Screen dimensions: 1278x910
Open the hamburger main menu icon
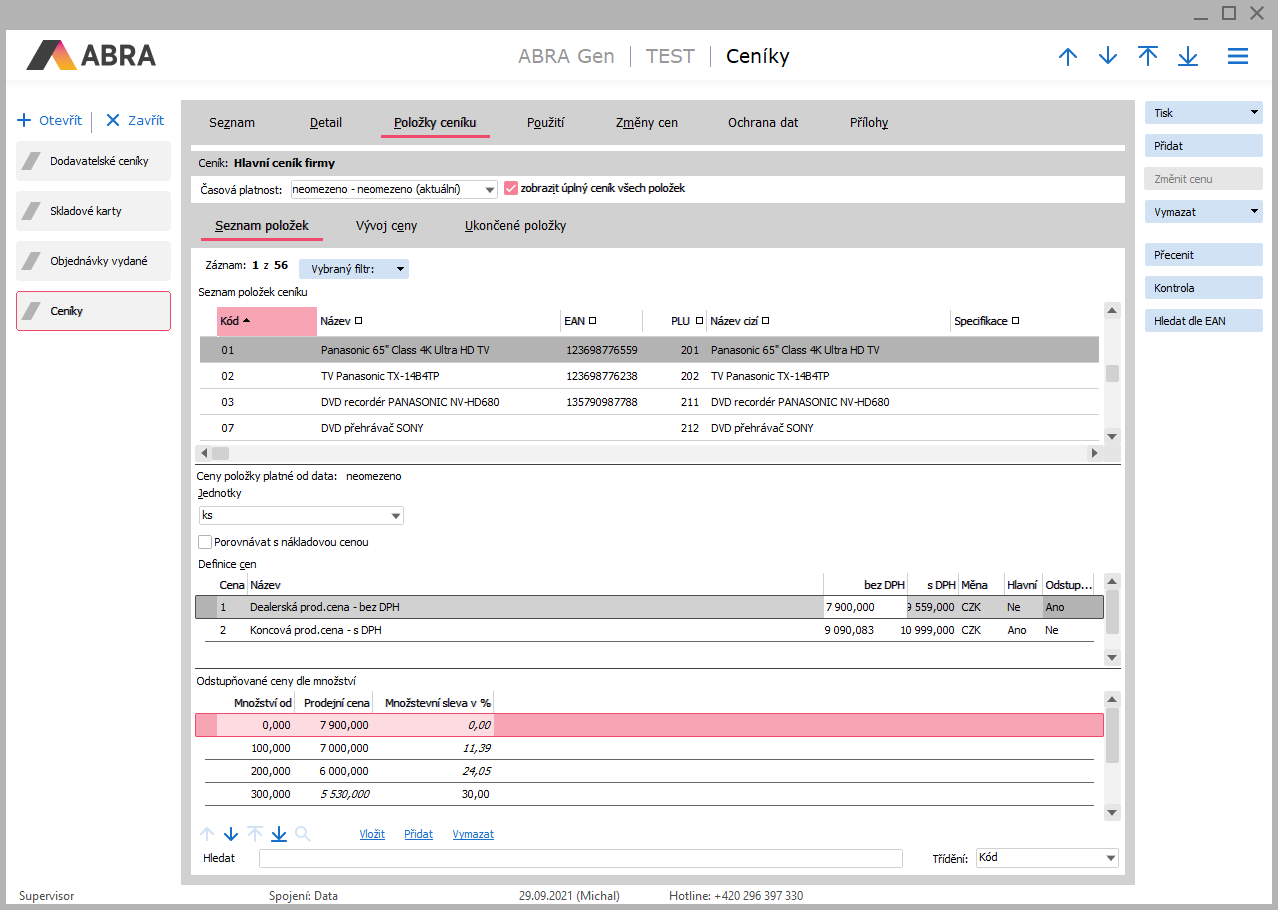pyautogui.click(x=1237, y=57)
